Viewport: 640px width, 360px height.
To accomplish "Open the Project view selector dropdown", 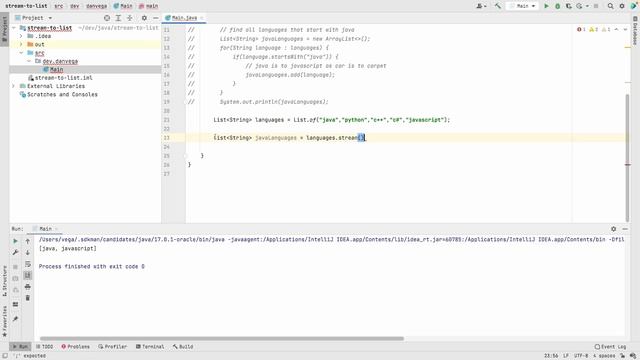I will point(33,18).
